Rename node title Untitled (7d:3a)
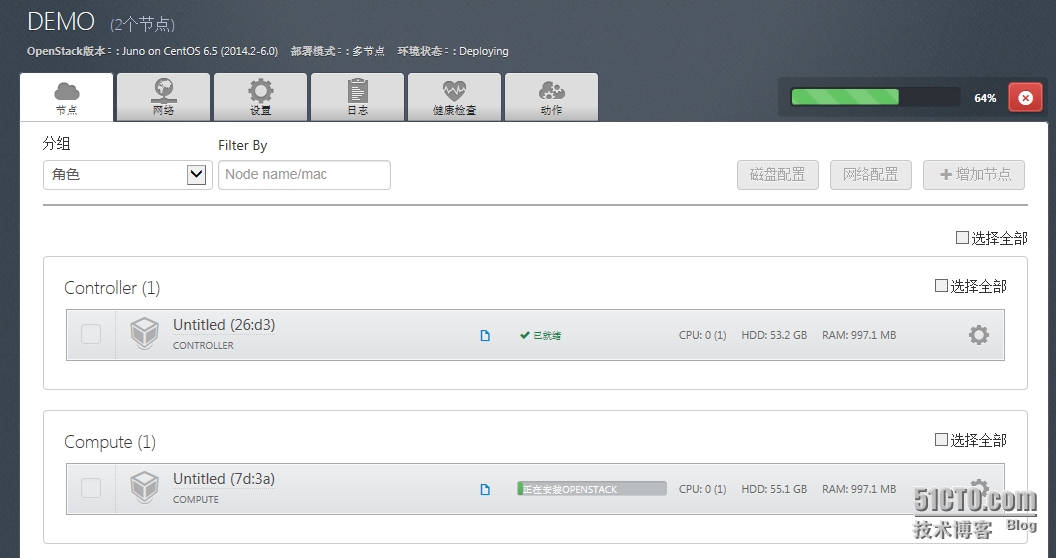1056x558 pixels. click(x=224, y=479)
